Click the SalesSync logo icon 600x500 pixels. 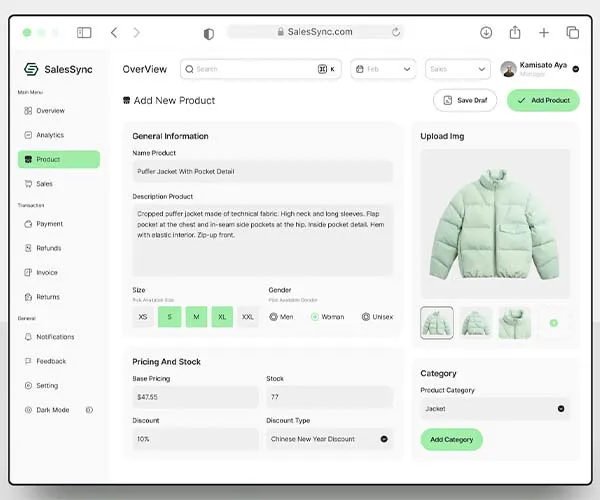[31, 69]
